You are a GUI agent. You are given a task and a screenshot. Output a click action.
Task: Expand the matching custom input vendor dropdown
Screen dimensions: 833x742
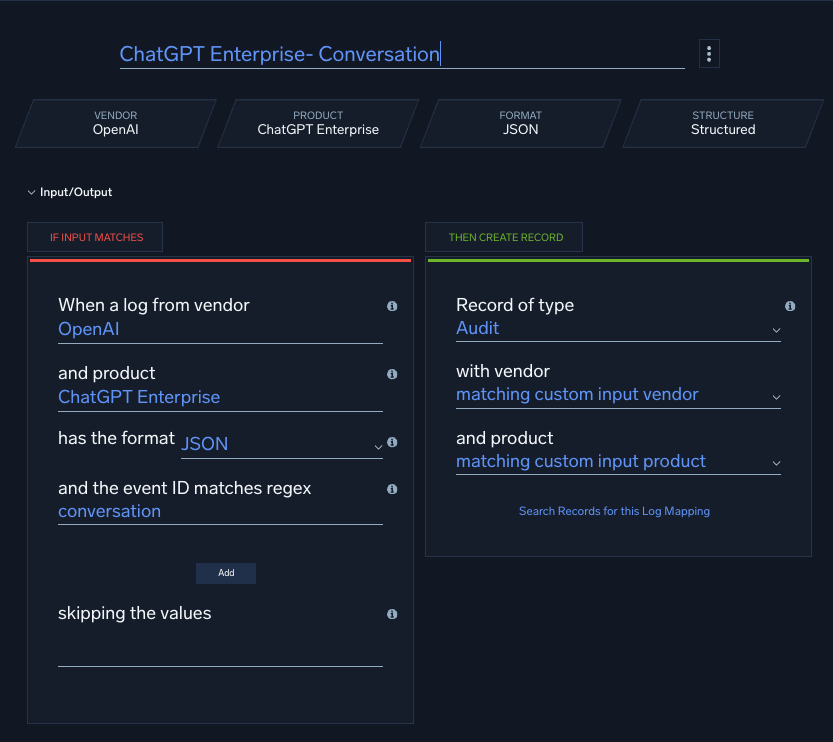(x=617, y=395)
